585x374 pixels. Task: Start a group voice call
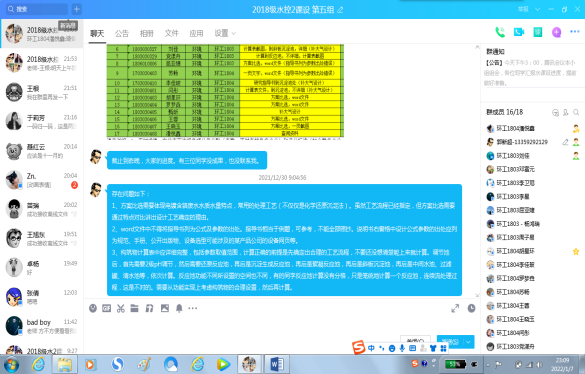[500, 32]
